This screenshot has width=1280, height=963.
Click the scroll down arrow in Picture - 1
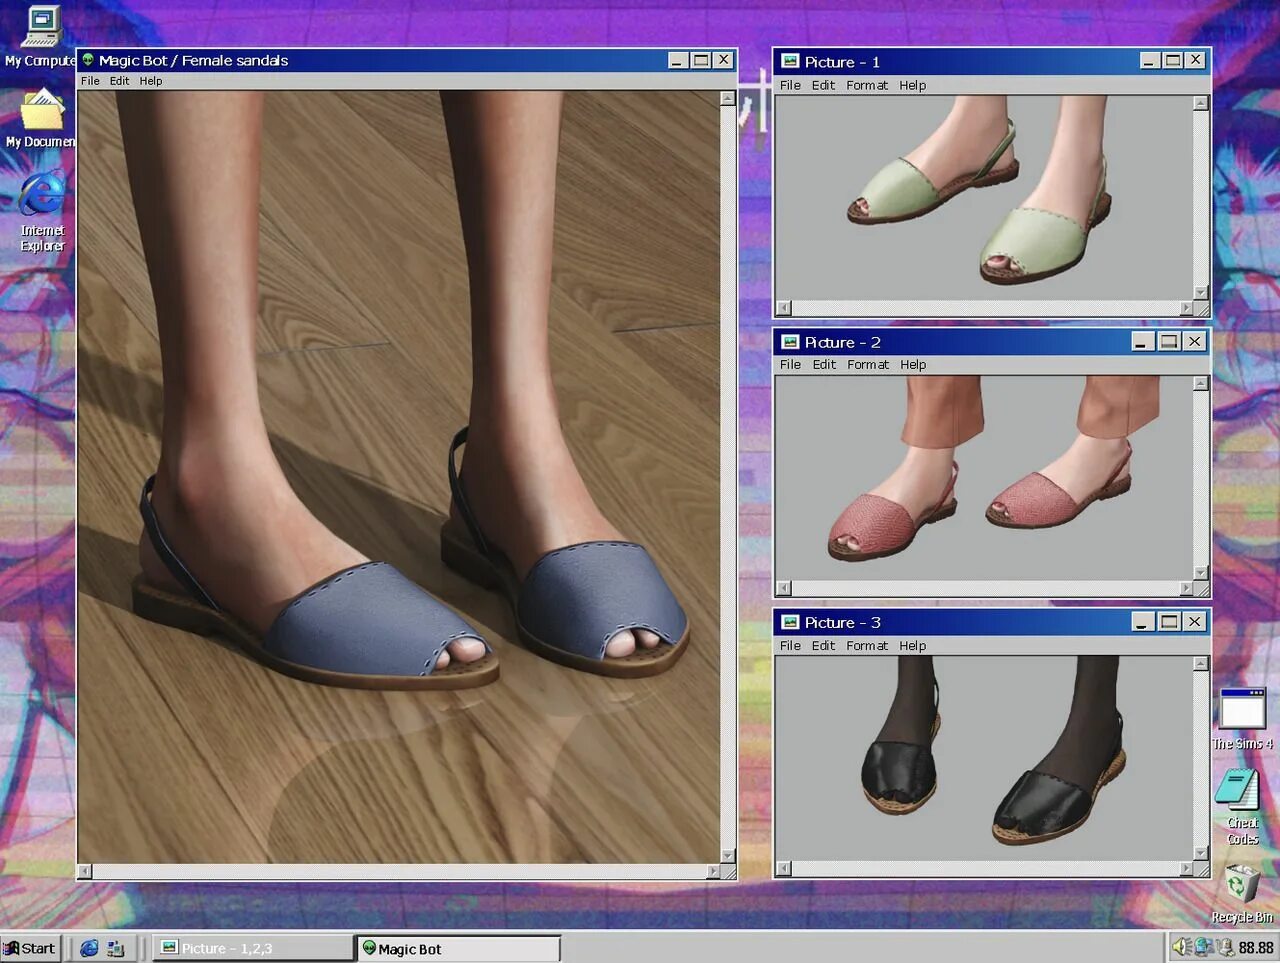coord(1201,292)
